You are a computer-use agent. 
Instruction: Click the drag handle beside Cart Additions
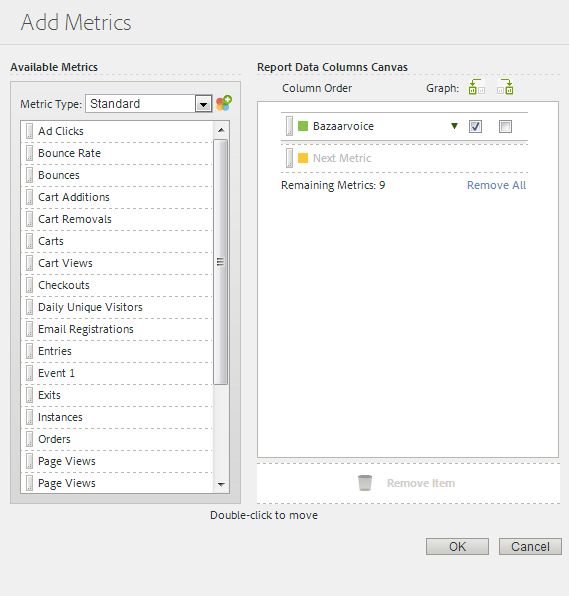coord(29,197)
